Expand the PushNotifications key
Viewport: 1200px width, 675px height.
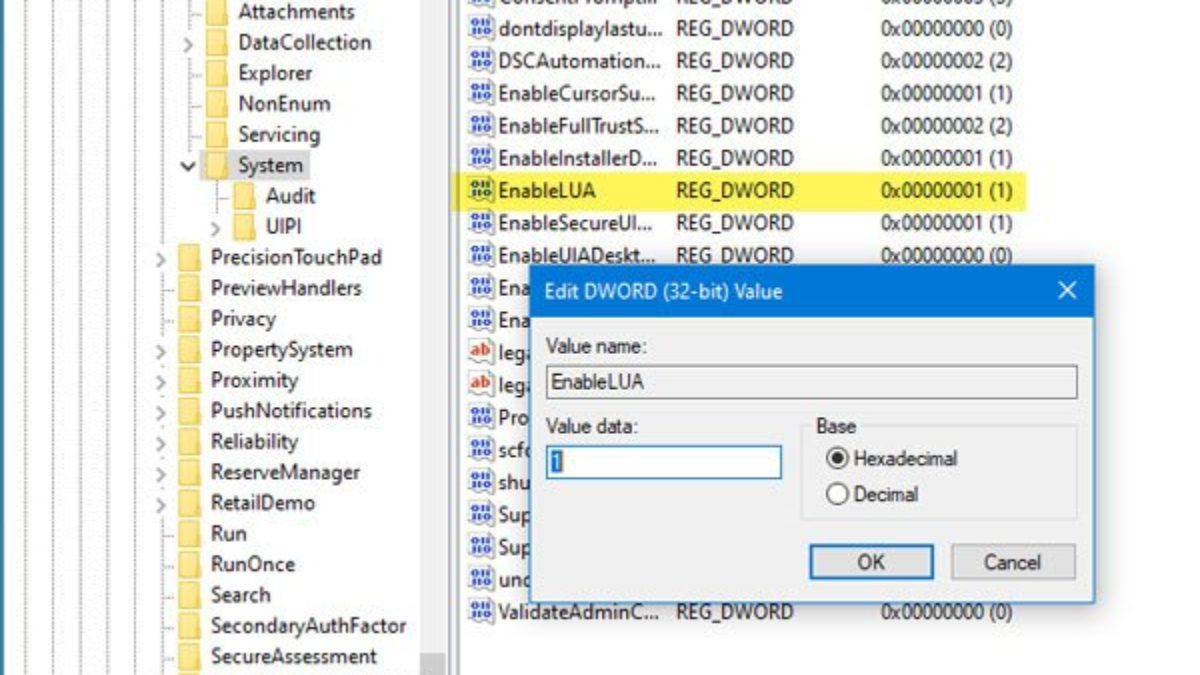click(x=161, y=412)
